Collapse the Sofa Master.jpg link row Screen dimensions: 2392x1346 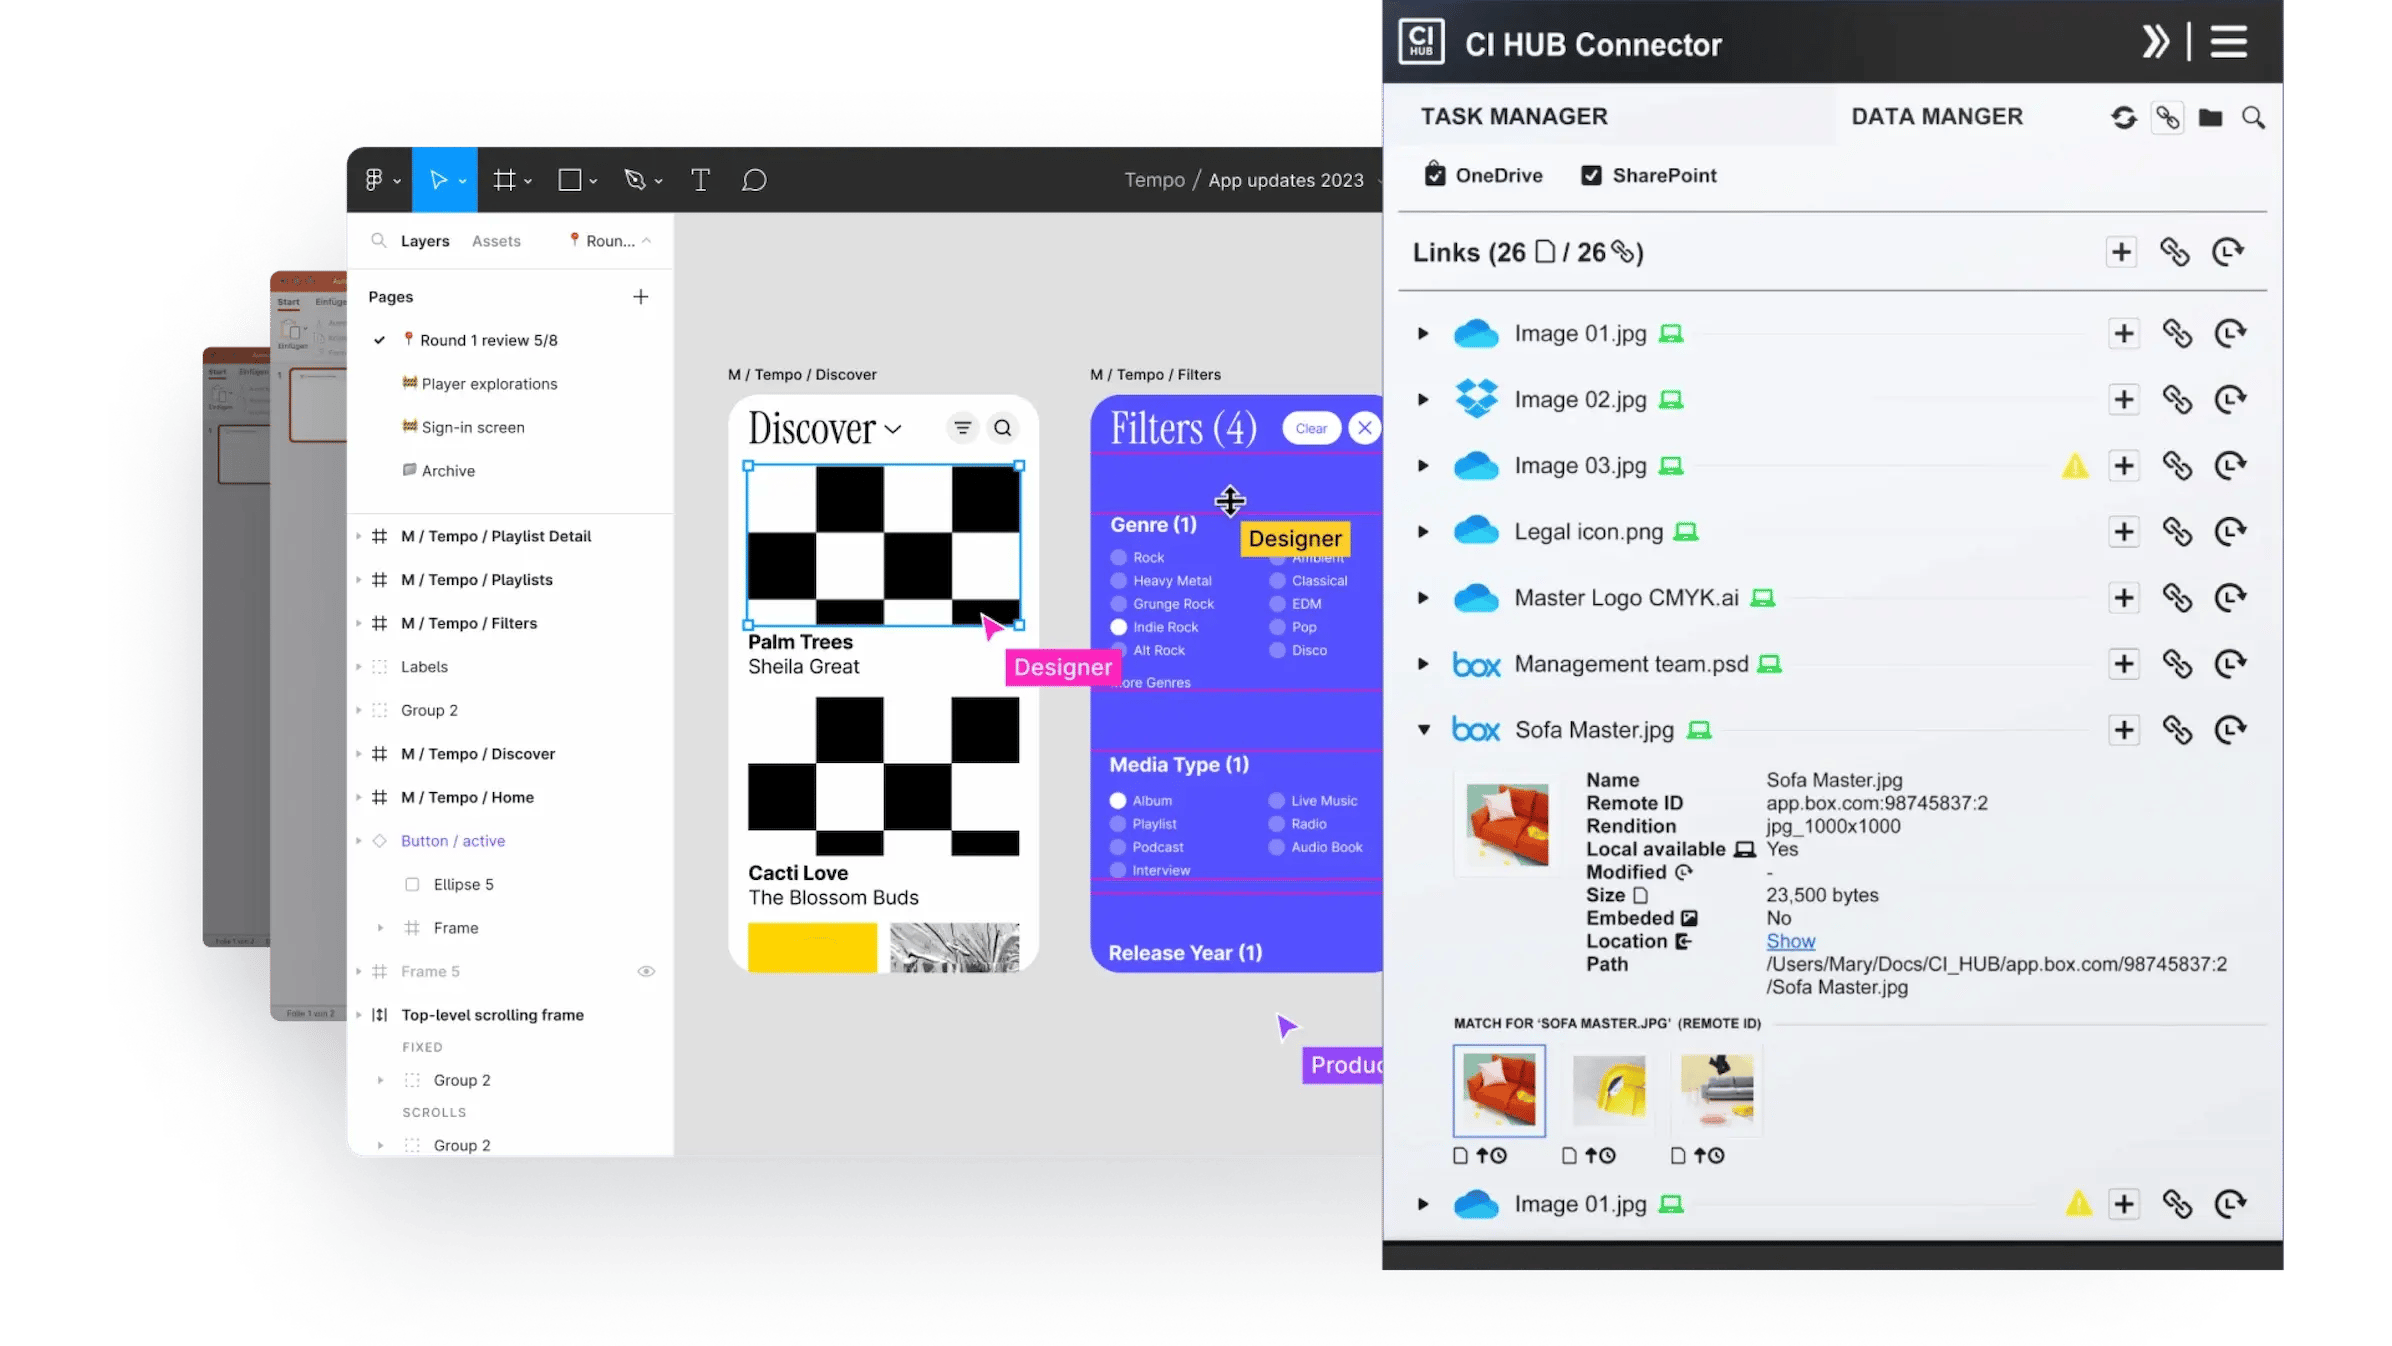pyautogui.click(x=1423, y=730)
